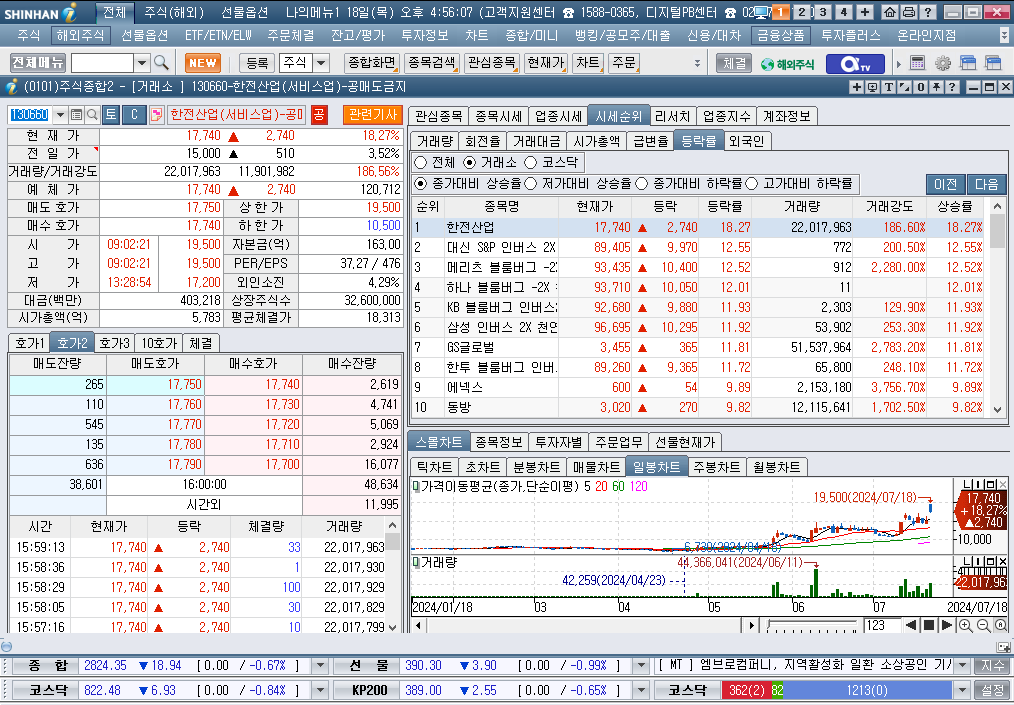Viewport: 1014px width, 705px height.
Task: Stop chart playback with square button
Action: click(929, 625)
